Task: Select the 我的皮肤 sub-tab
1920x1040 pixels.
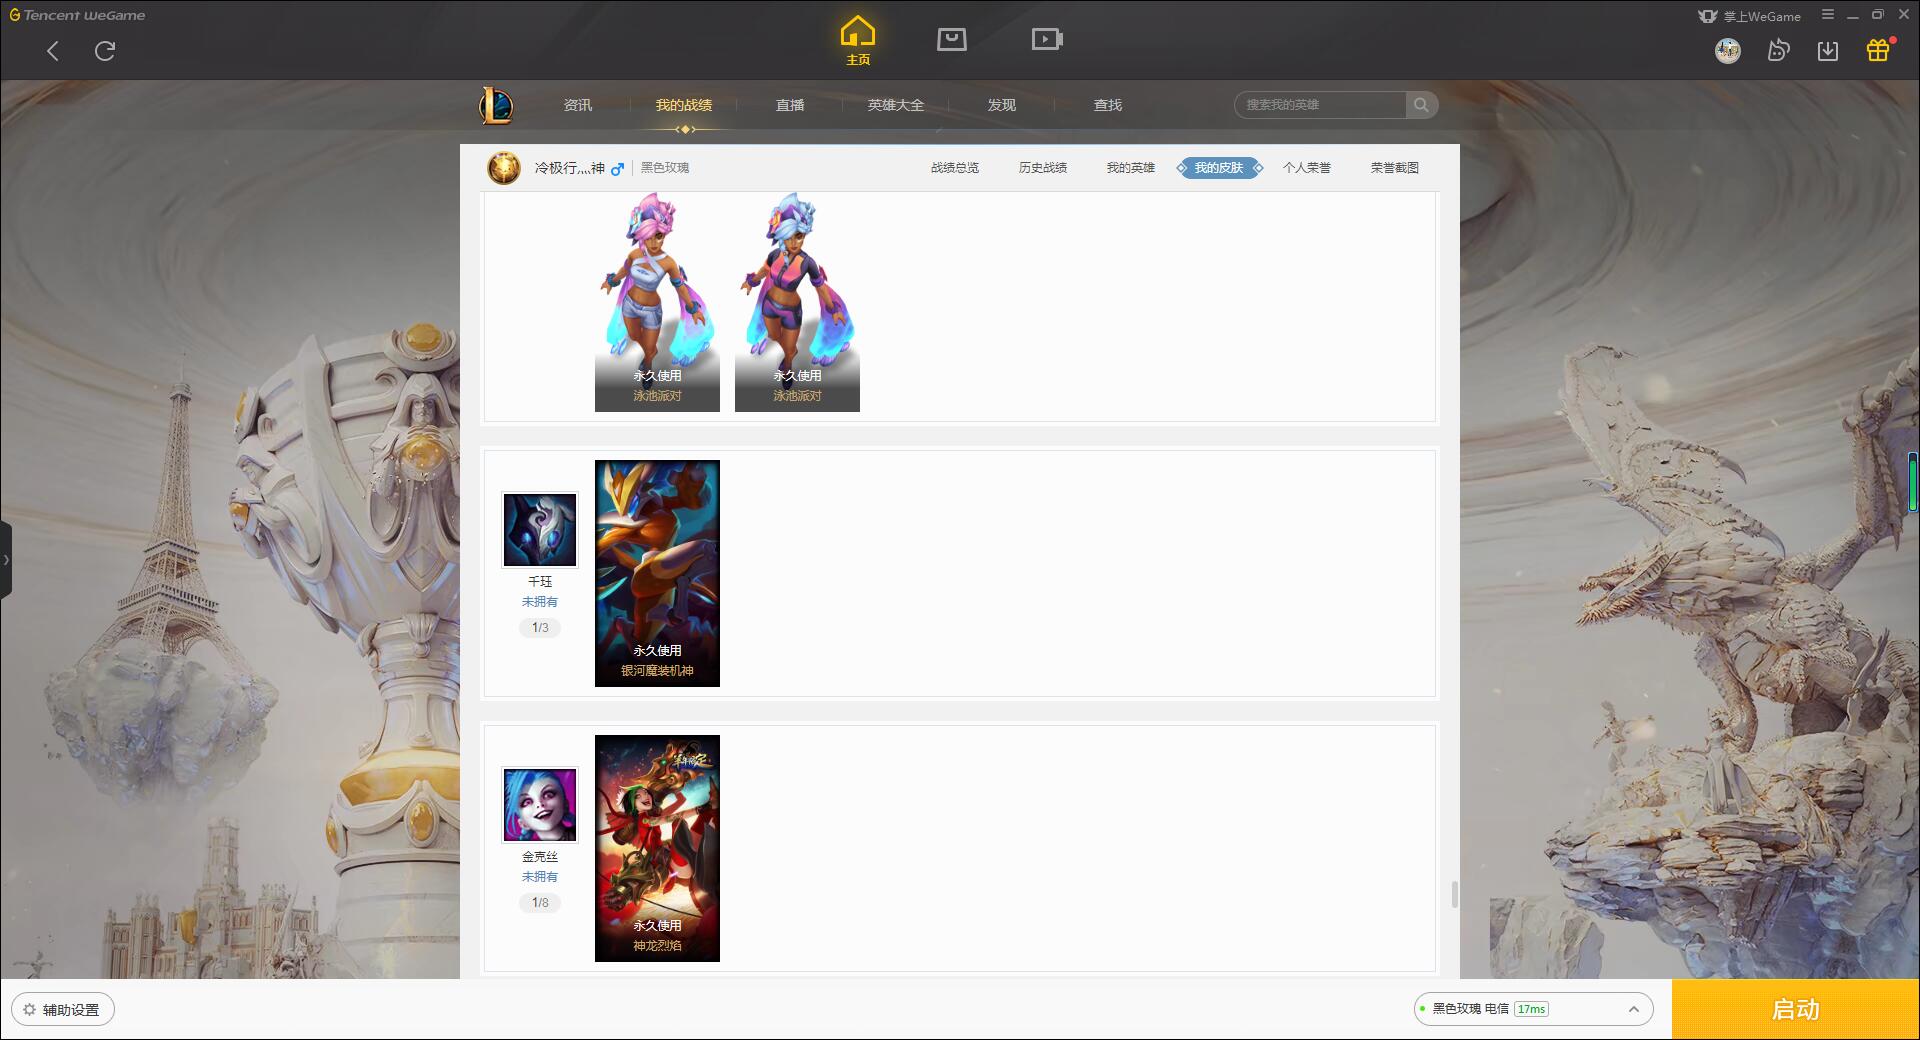Action: tap(1219, 168)
